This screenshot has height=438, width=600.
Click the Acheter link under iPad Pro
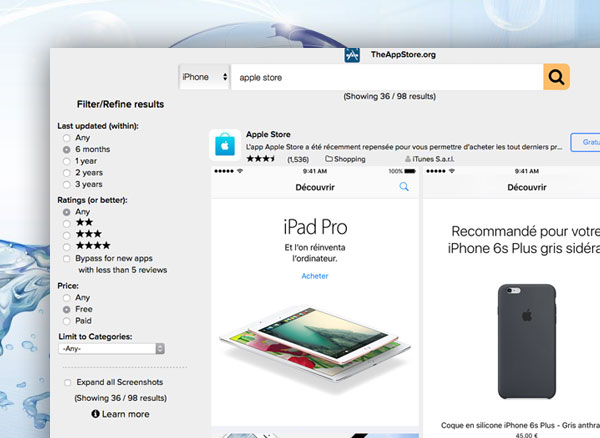point(315,276)
